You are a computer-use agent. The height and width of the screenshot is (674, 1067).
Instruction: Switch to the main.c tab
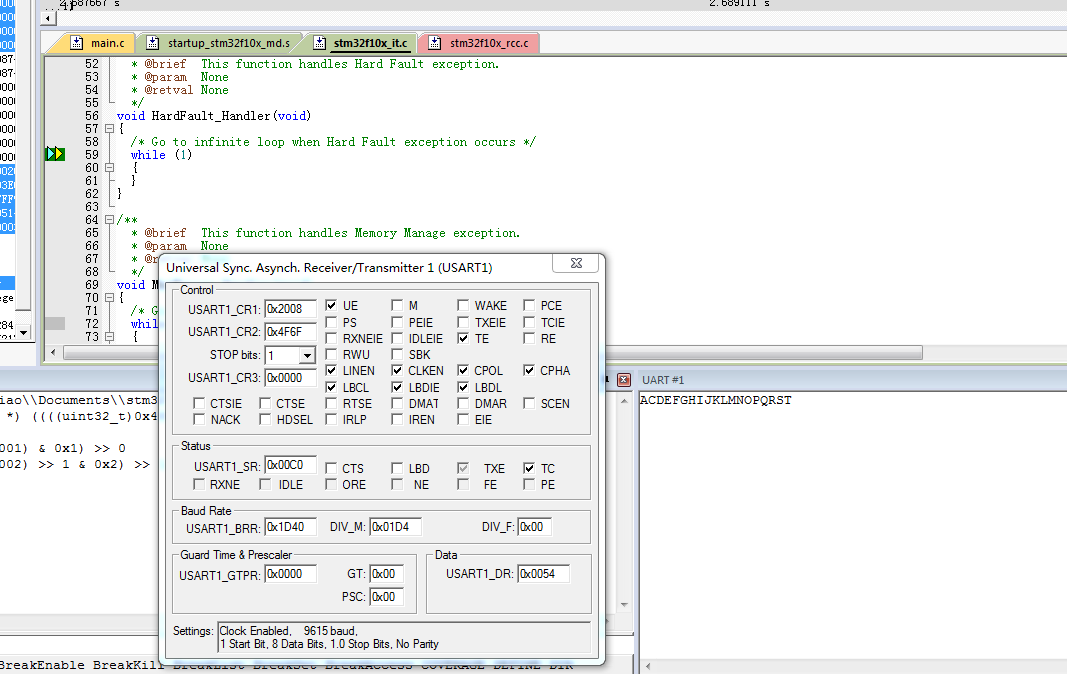[x=107, y=43]
